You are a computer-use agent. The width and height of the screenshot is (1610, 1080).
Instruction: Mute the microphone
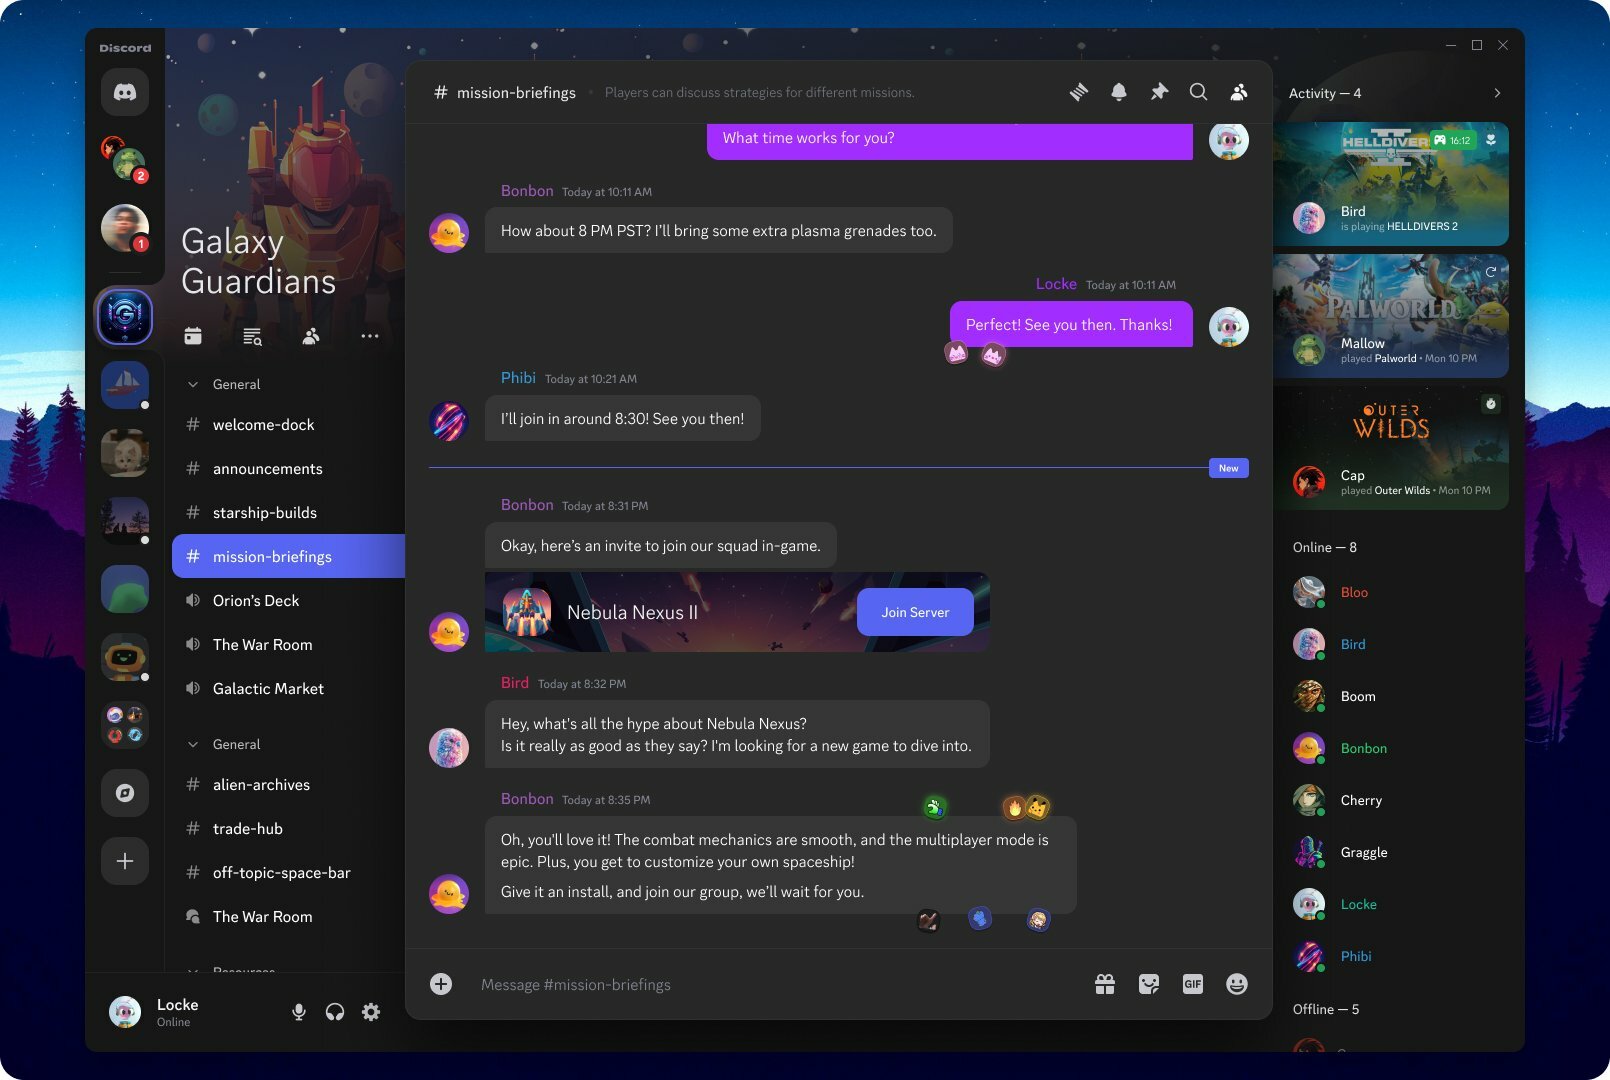coord(298,1012)
